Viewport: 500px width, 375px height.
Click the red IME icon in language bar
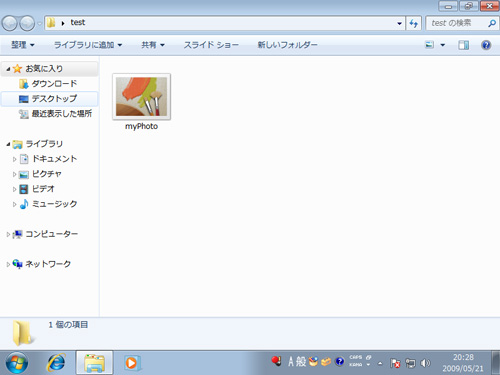pos(276,361)
